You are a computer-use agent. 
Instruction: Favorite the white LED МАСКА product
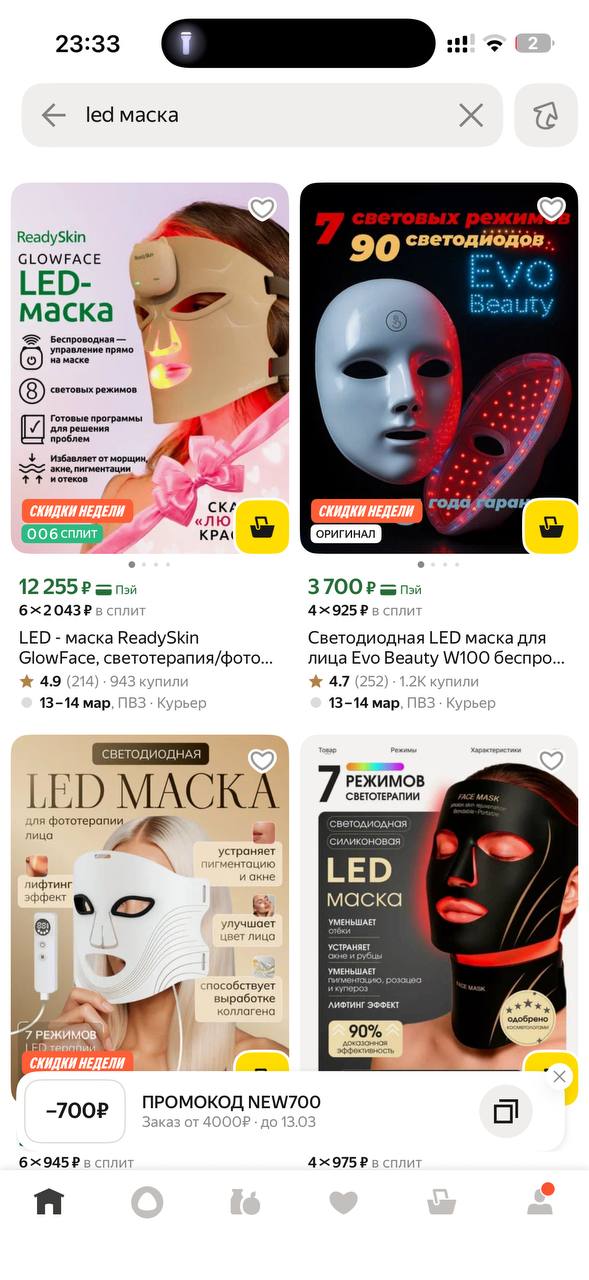click(x=262, y=761)
